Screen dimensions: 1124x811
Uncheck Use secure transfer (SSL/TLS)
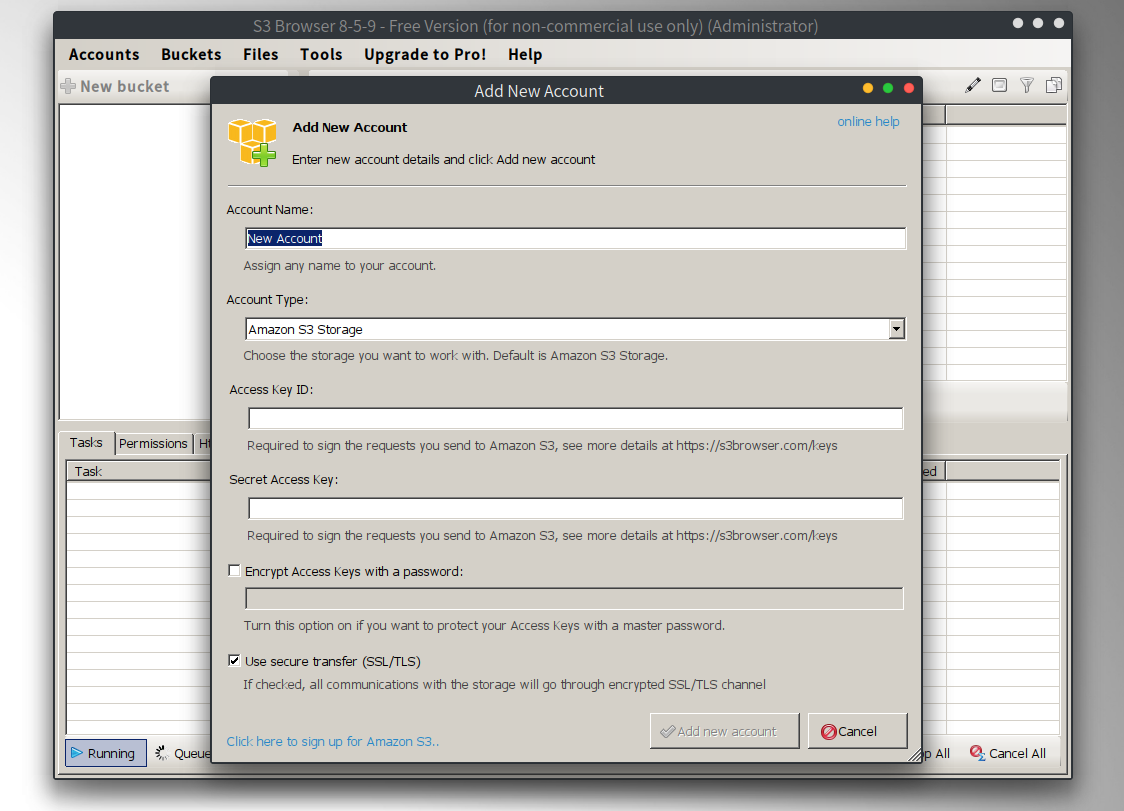[x=235, y=661]
